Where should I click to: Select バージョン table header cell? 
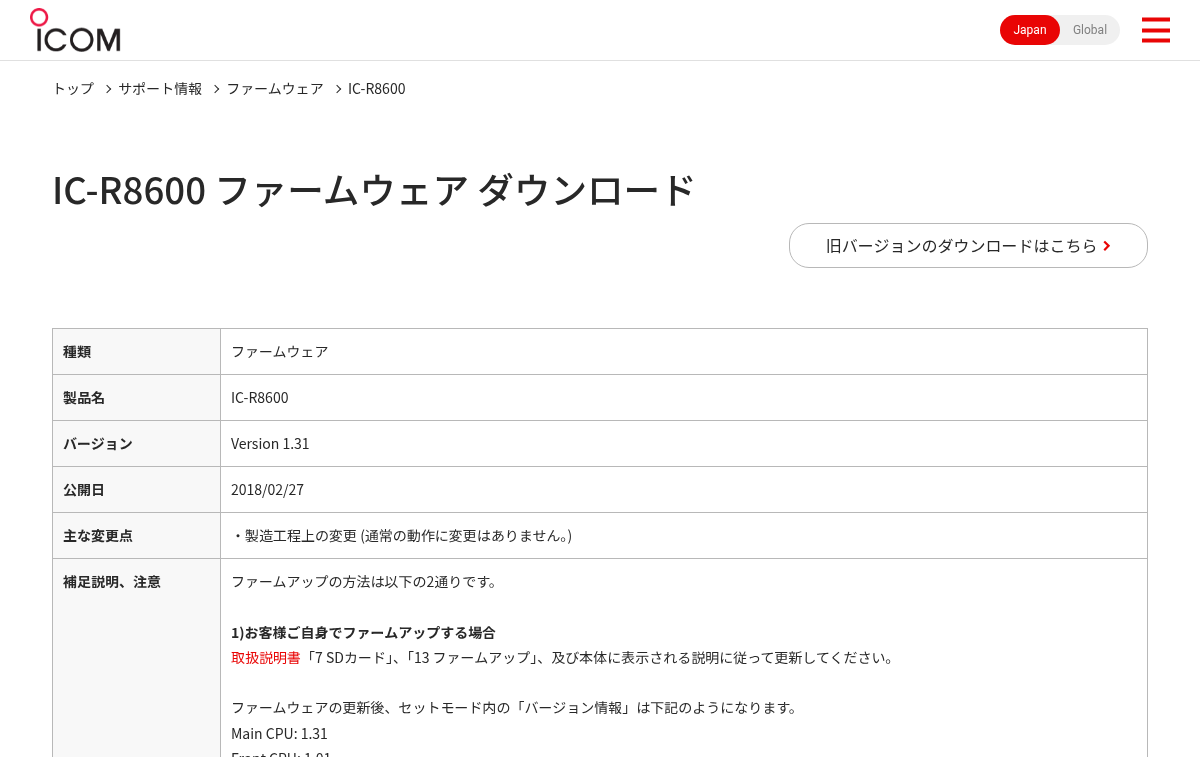pyautogui.click(x=136, y=444)
